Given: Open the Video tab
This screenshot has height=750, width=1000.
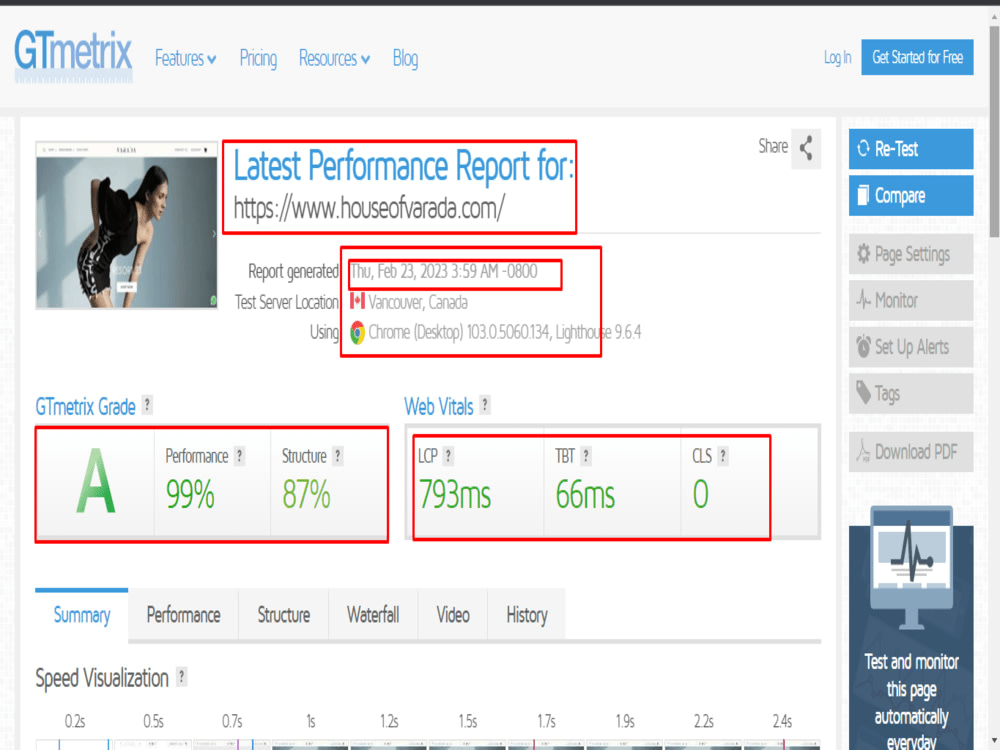Looking at the screenshot, I should [x=453, y=615].
